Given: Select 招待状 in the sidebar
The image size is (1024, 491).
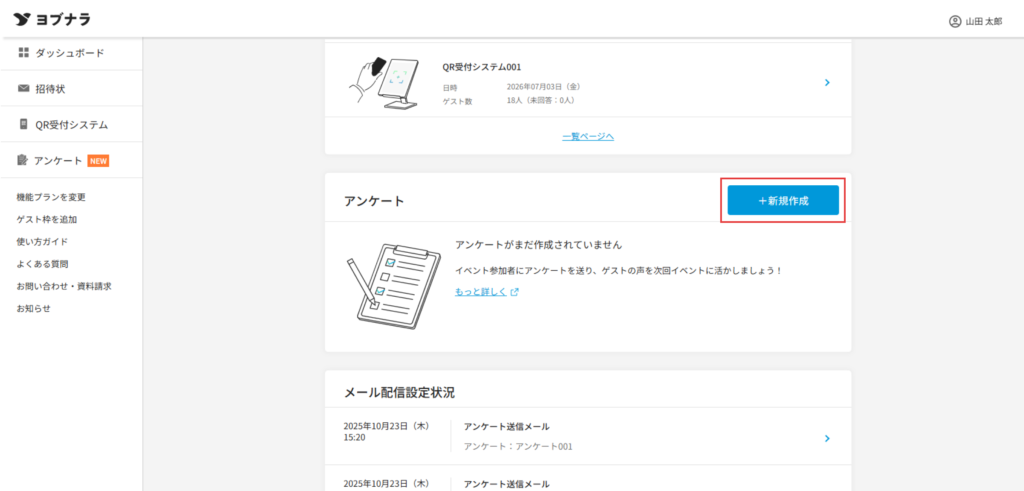Looking at the screenshot, I should tap(50, 89).
